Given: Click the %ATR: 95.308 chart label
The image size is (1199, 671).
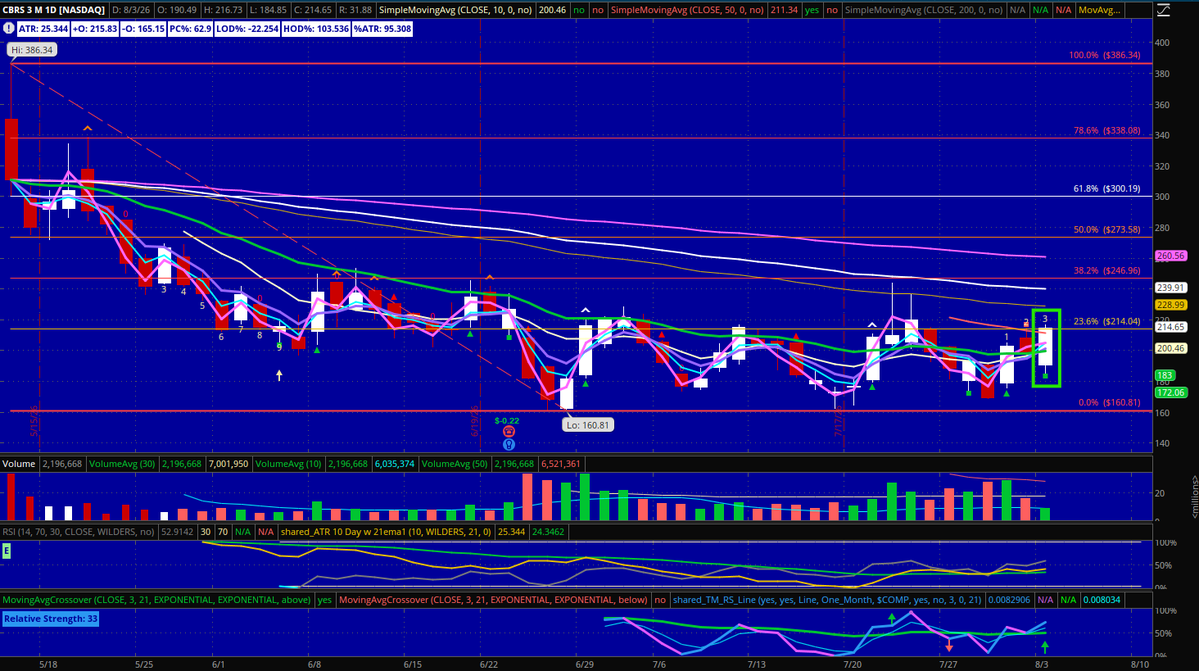Looking at the screenshot, I should (x=382, y=28).
